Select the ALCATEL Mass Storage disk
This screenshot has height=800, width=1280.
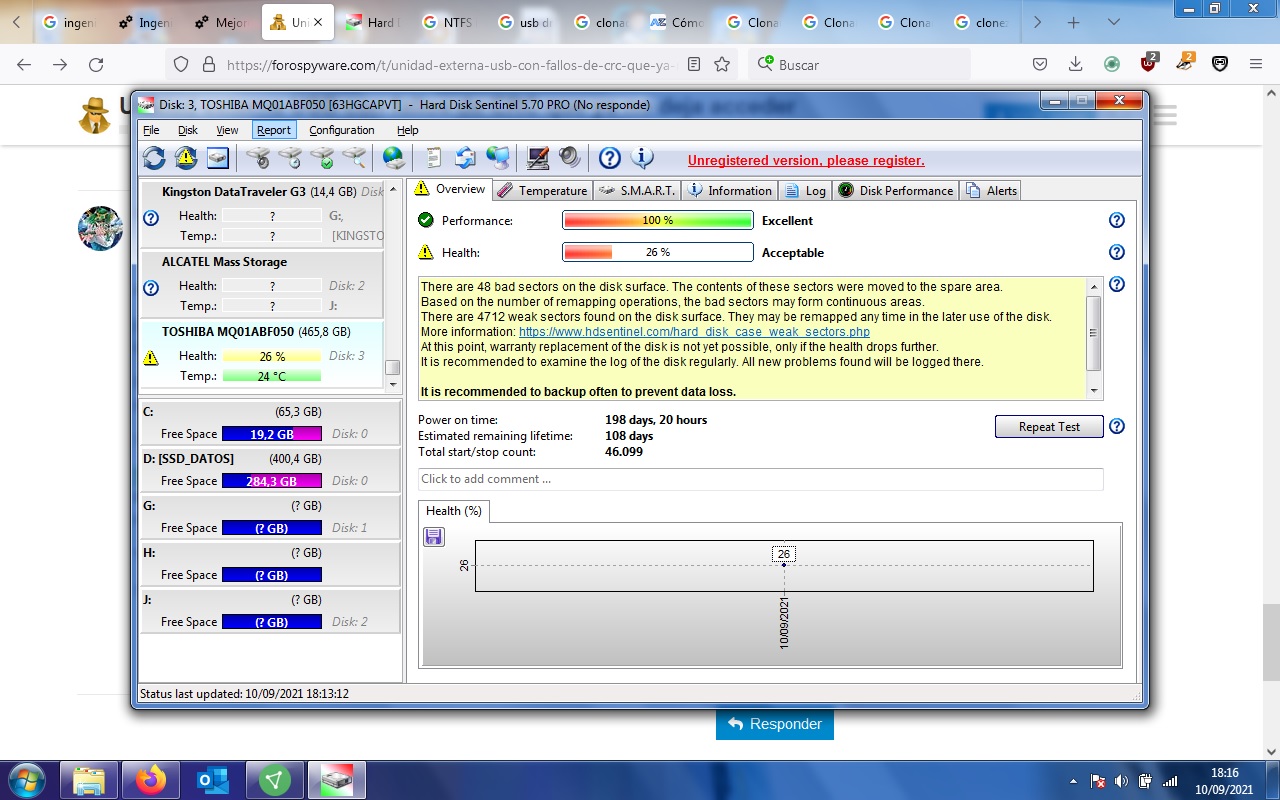pos(262,284)
